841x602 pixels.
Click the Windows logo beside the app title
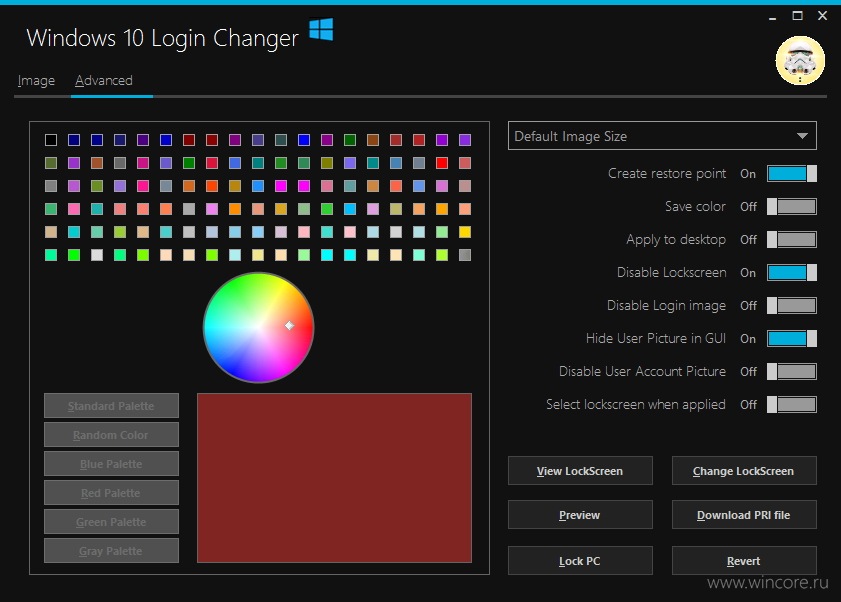click(x=321, y=29)
